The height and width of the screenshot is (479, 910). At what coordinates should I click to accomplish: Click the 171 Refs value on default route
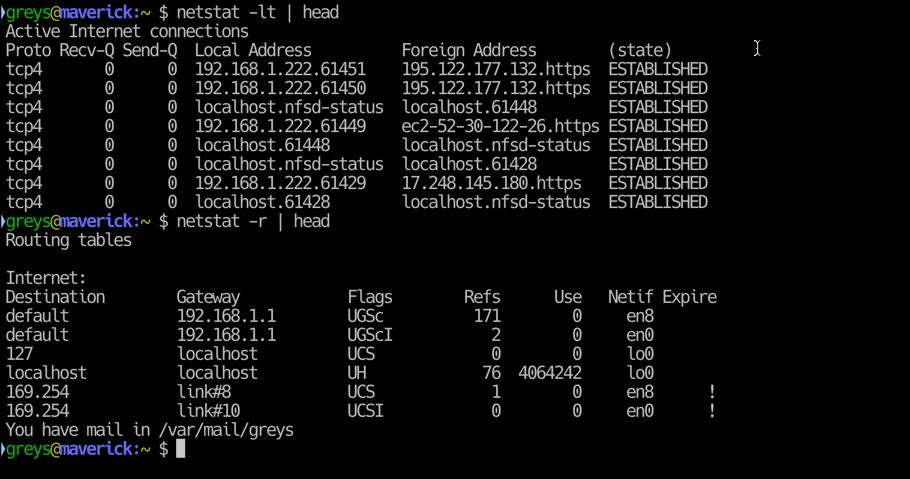[487, 316]
